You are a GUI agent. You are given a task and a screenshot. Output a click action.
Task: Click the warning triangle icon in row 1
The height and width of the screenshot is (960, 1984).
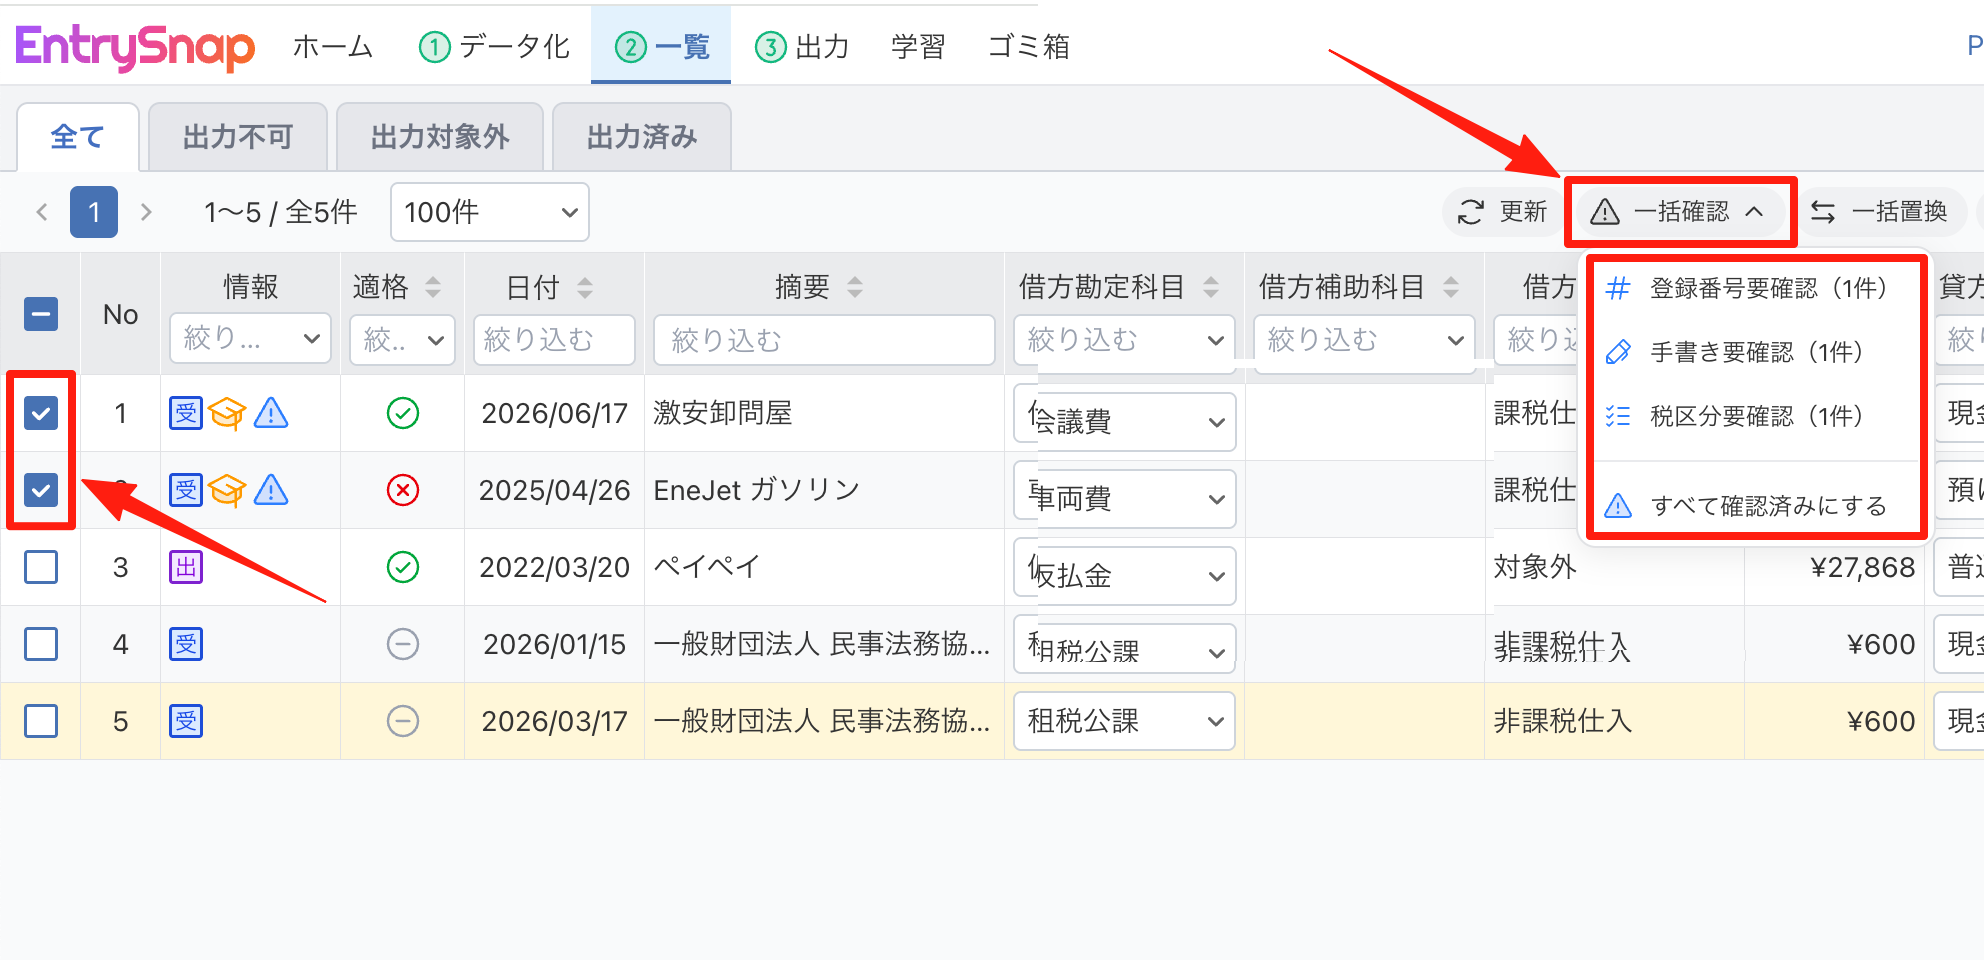pyautogui.click(x=271, y=412)
